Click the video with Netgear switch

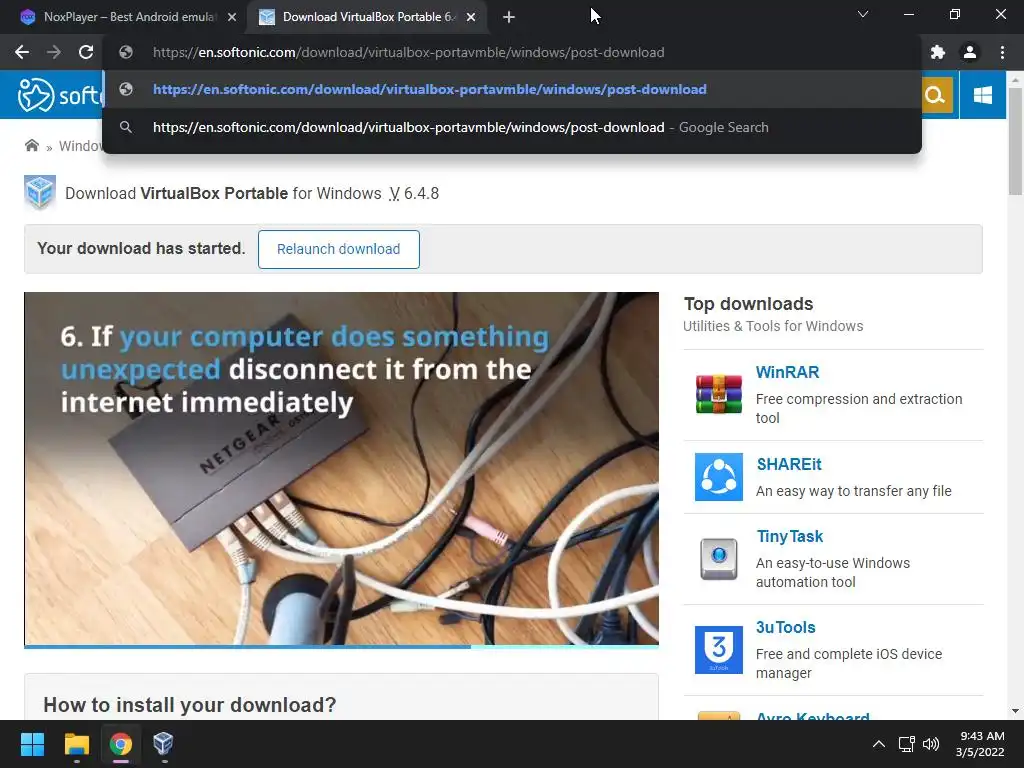(x=341, y=469)
